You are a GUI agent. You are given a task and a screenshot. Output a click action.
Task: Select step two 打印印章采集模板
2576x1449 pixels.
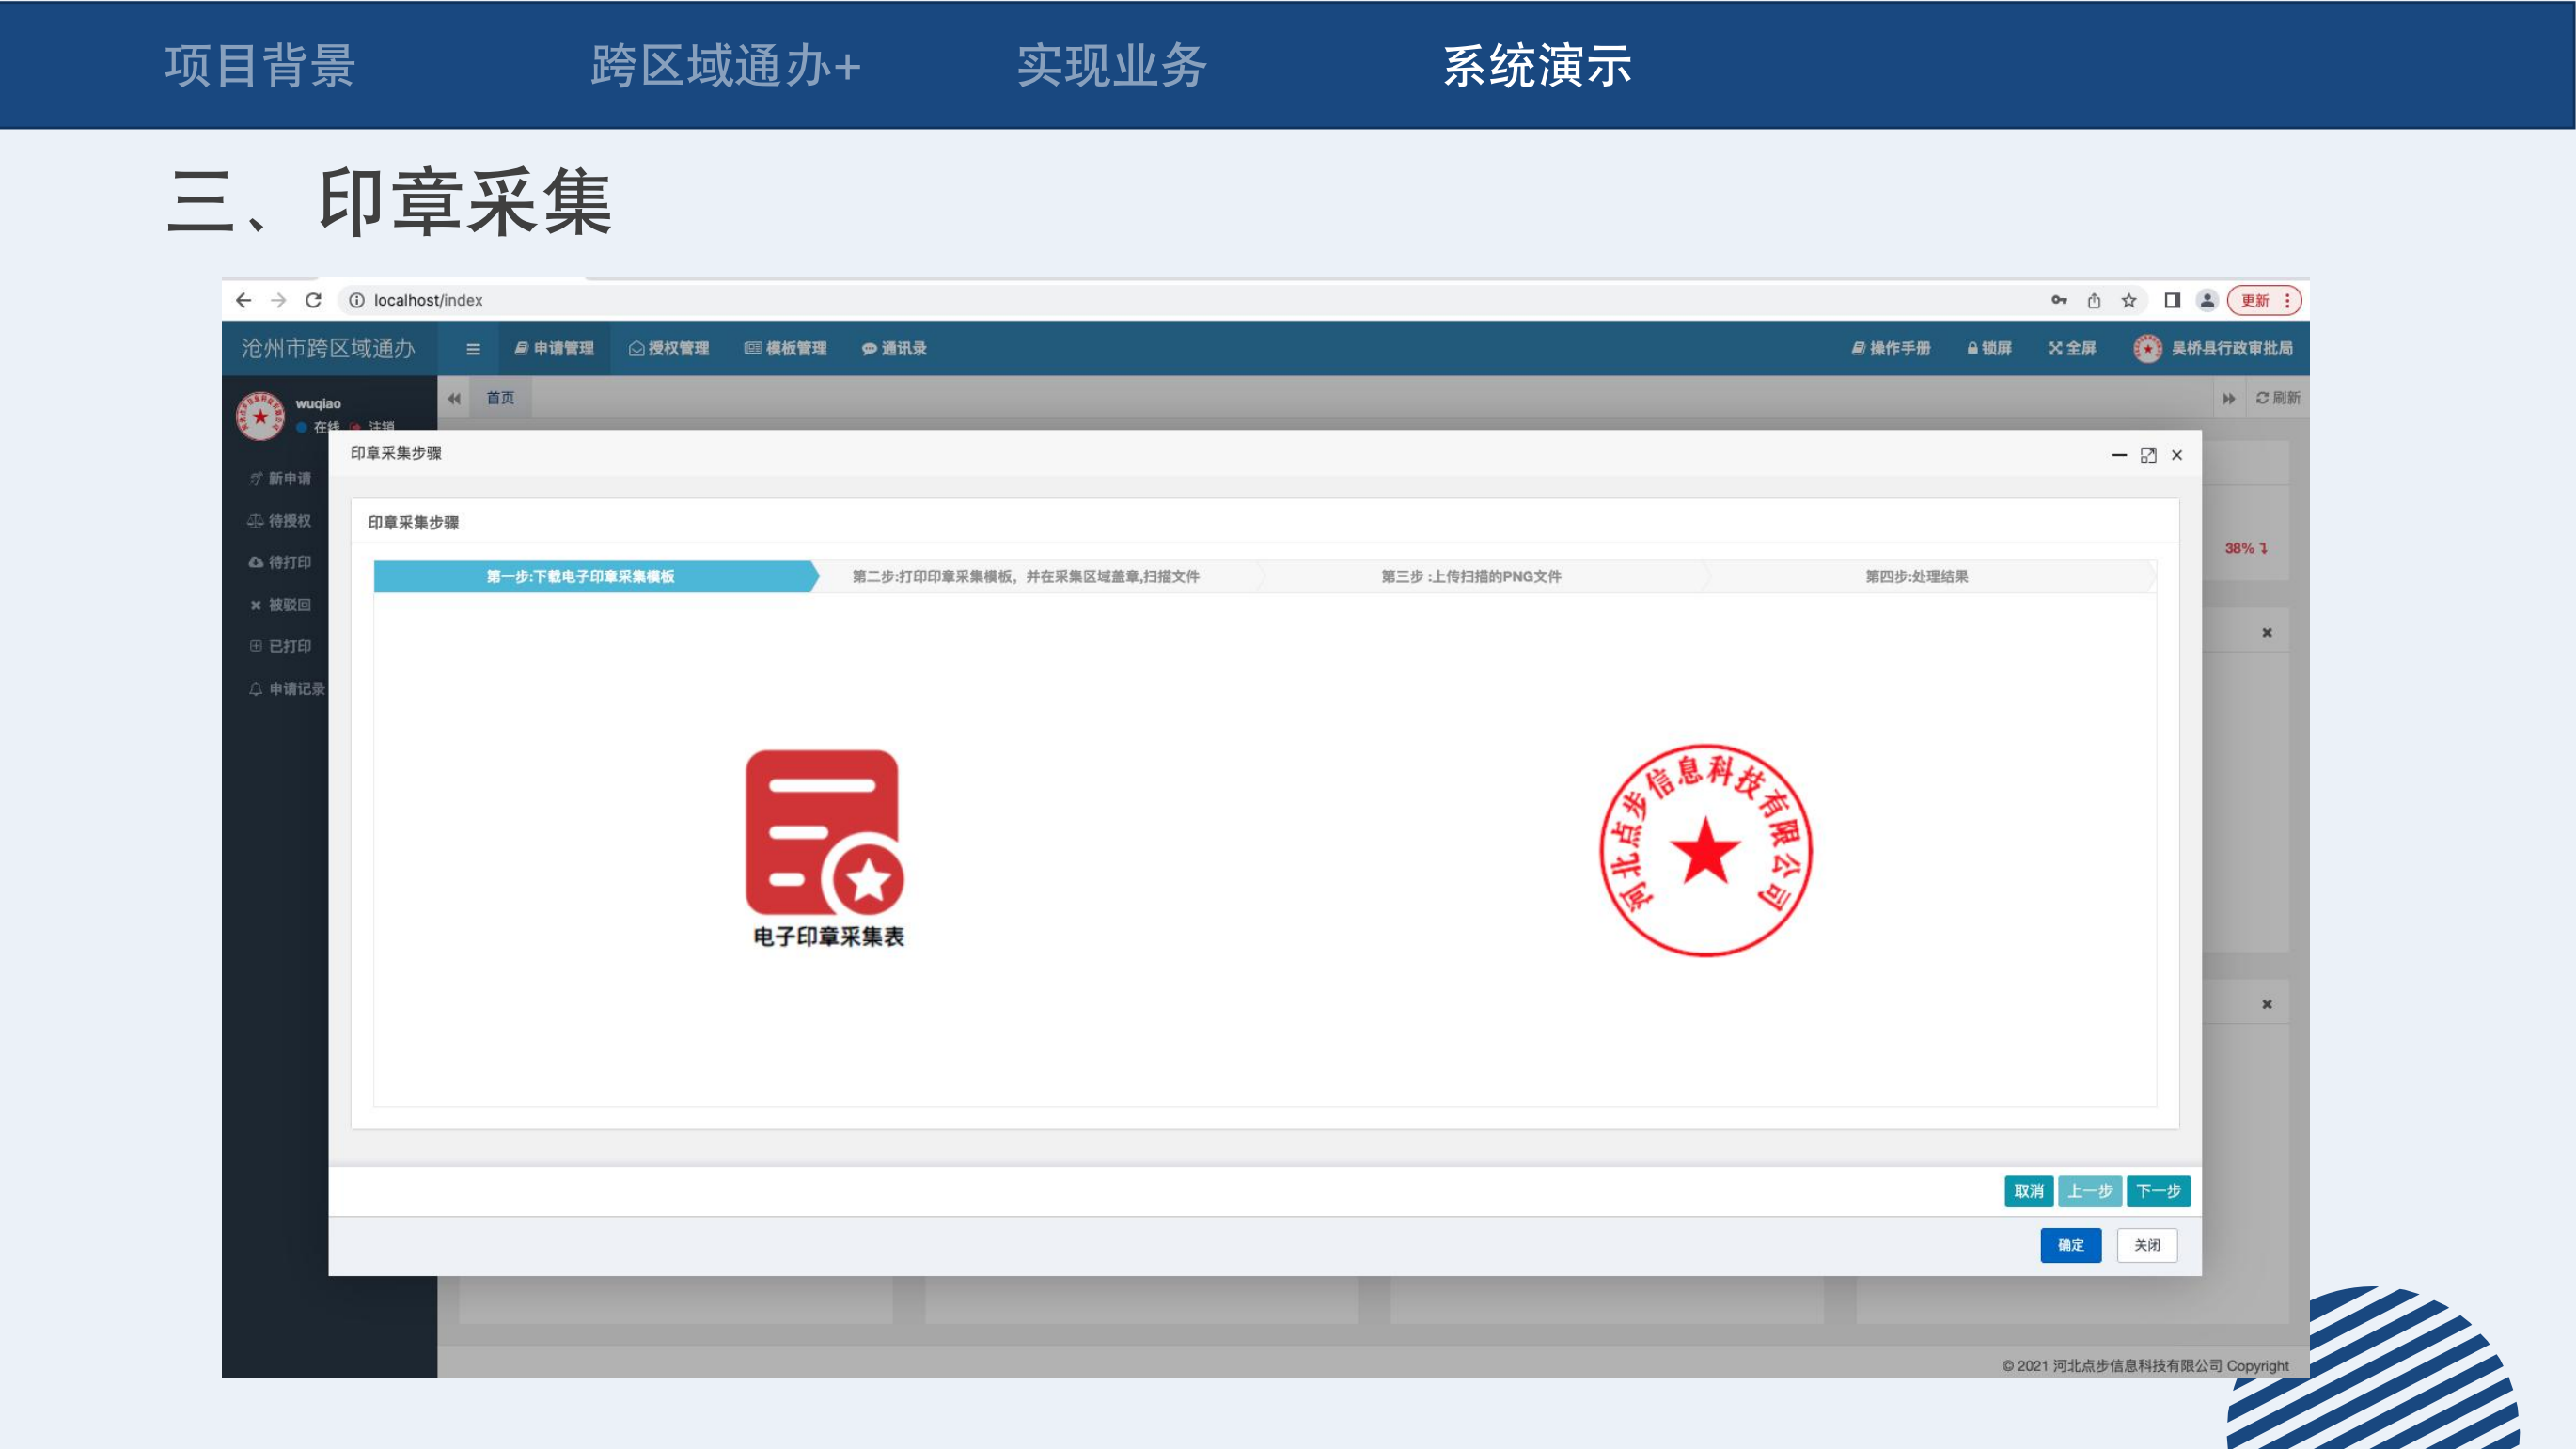point(1025,576)
